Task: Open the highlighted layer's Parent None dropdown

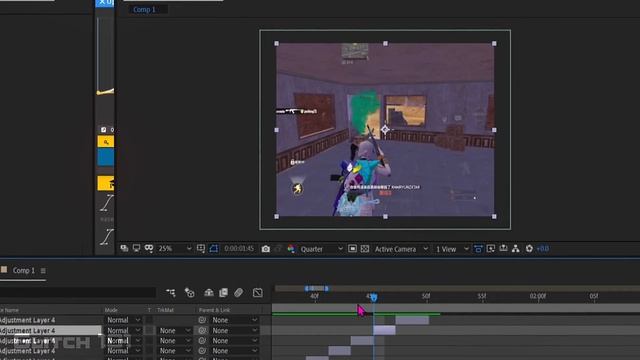Action: click(234, 331)
